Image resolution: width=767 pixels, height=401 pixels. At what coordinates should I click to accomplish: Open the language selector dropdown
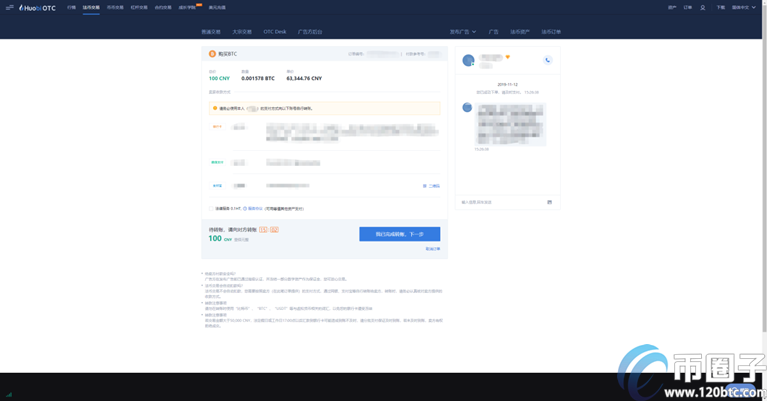(x=743, y=7)
